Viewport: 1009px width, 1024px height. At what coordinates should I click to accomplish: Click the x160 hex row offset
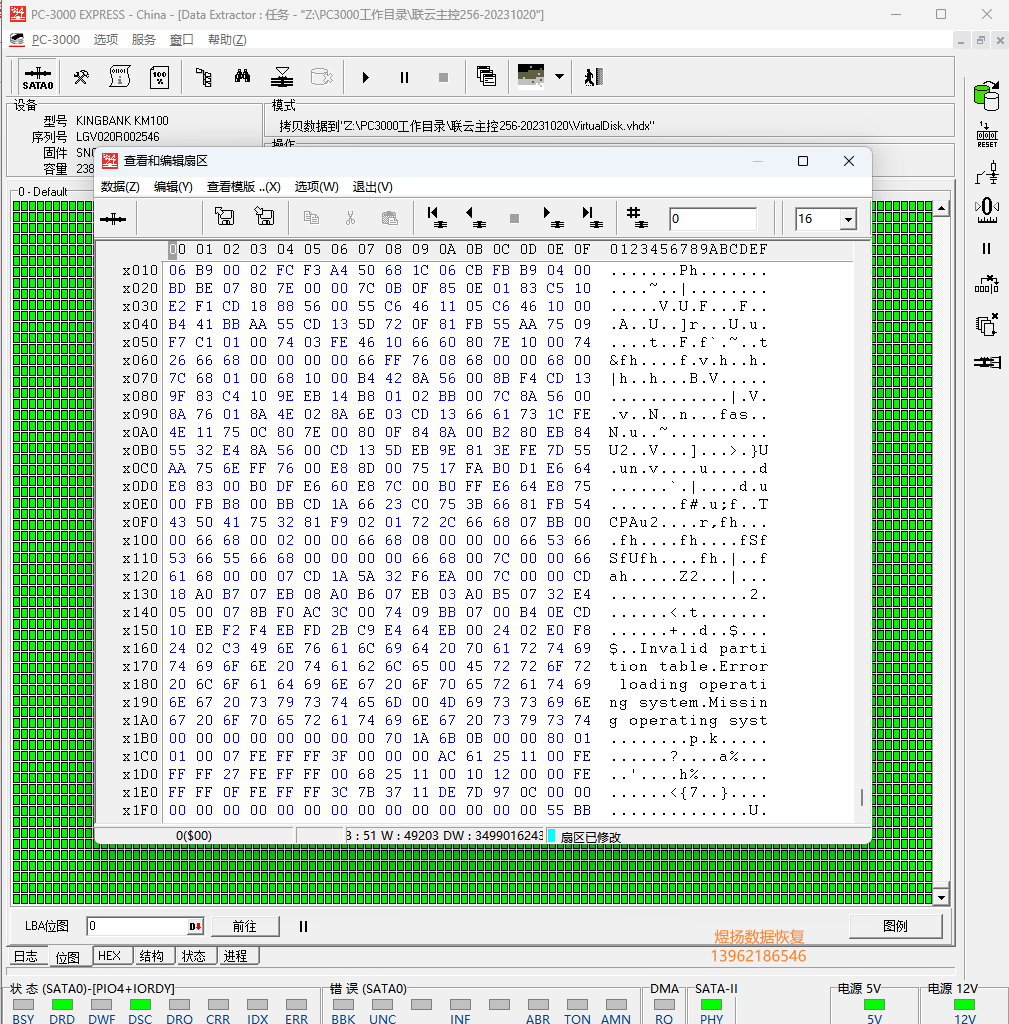coord(140,648)
